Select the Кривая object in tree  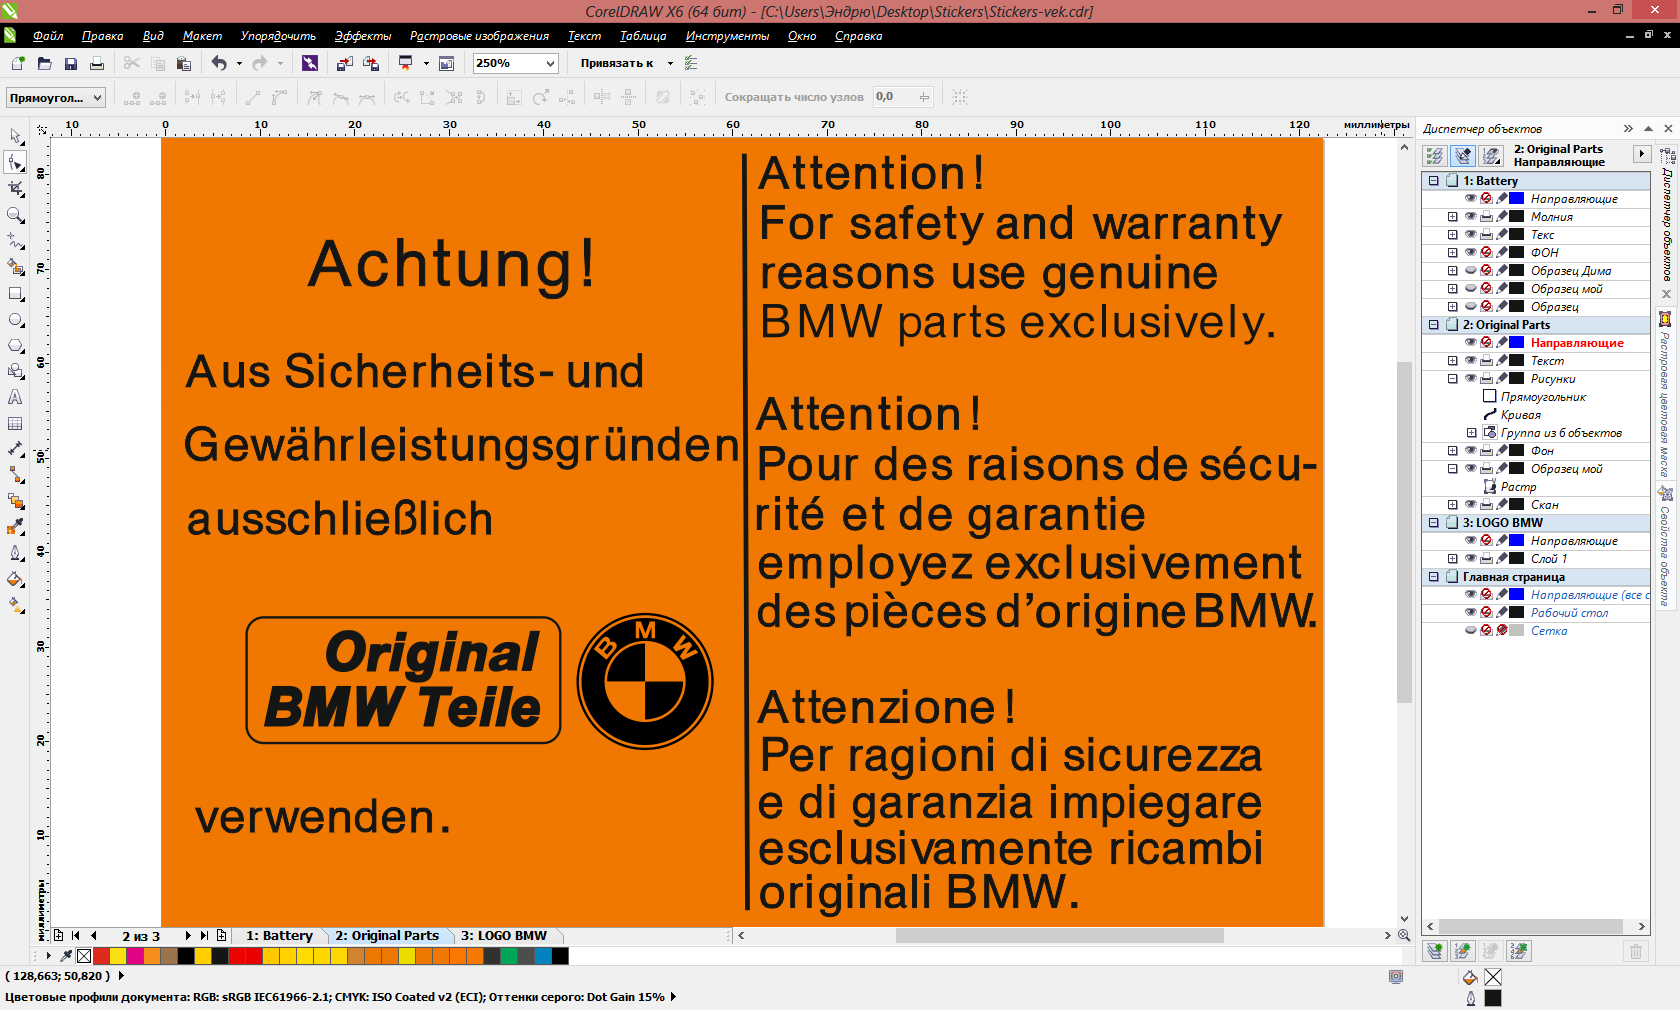[x=1520, y=415]
